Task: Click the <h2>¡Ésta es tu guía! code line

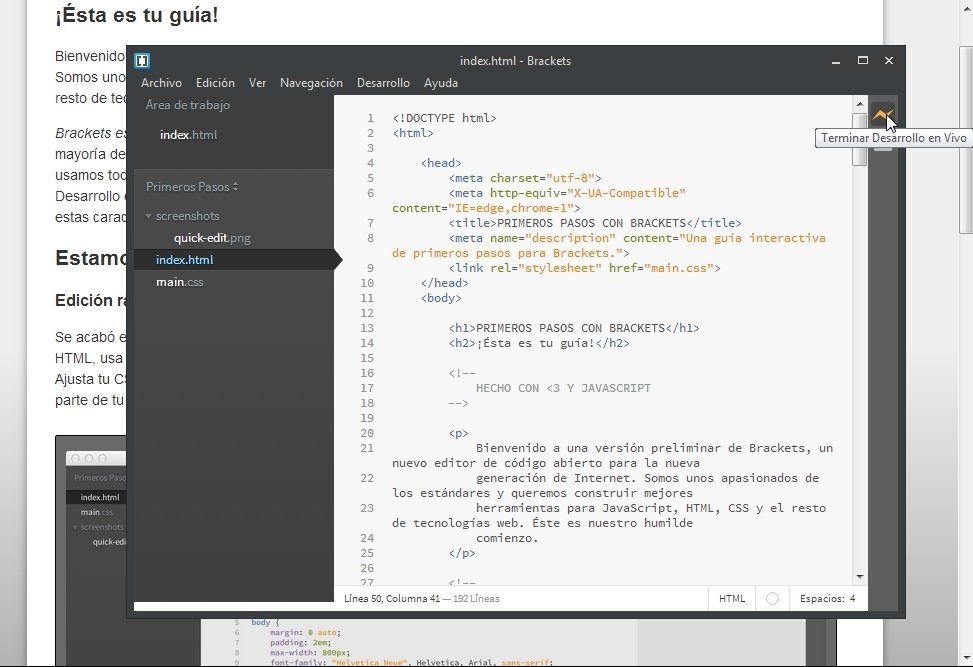Action: point(539,343)
